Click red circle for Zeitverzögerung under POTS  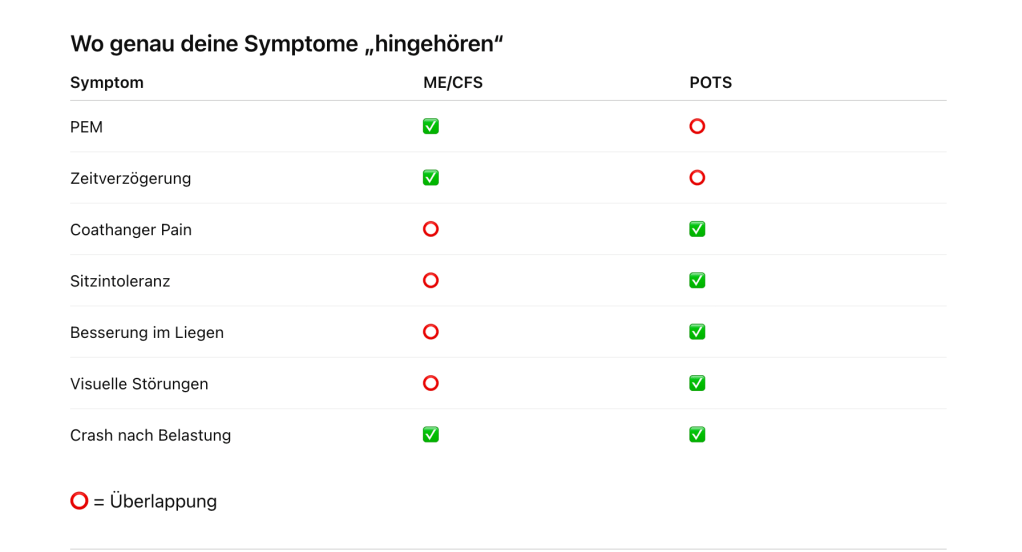click(x=697, y=178)
